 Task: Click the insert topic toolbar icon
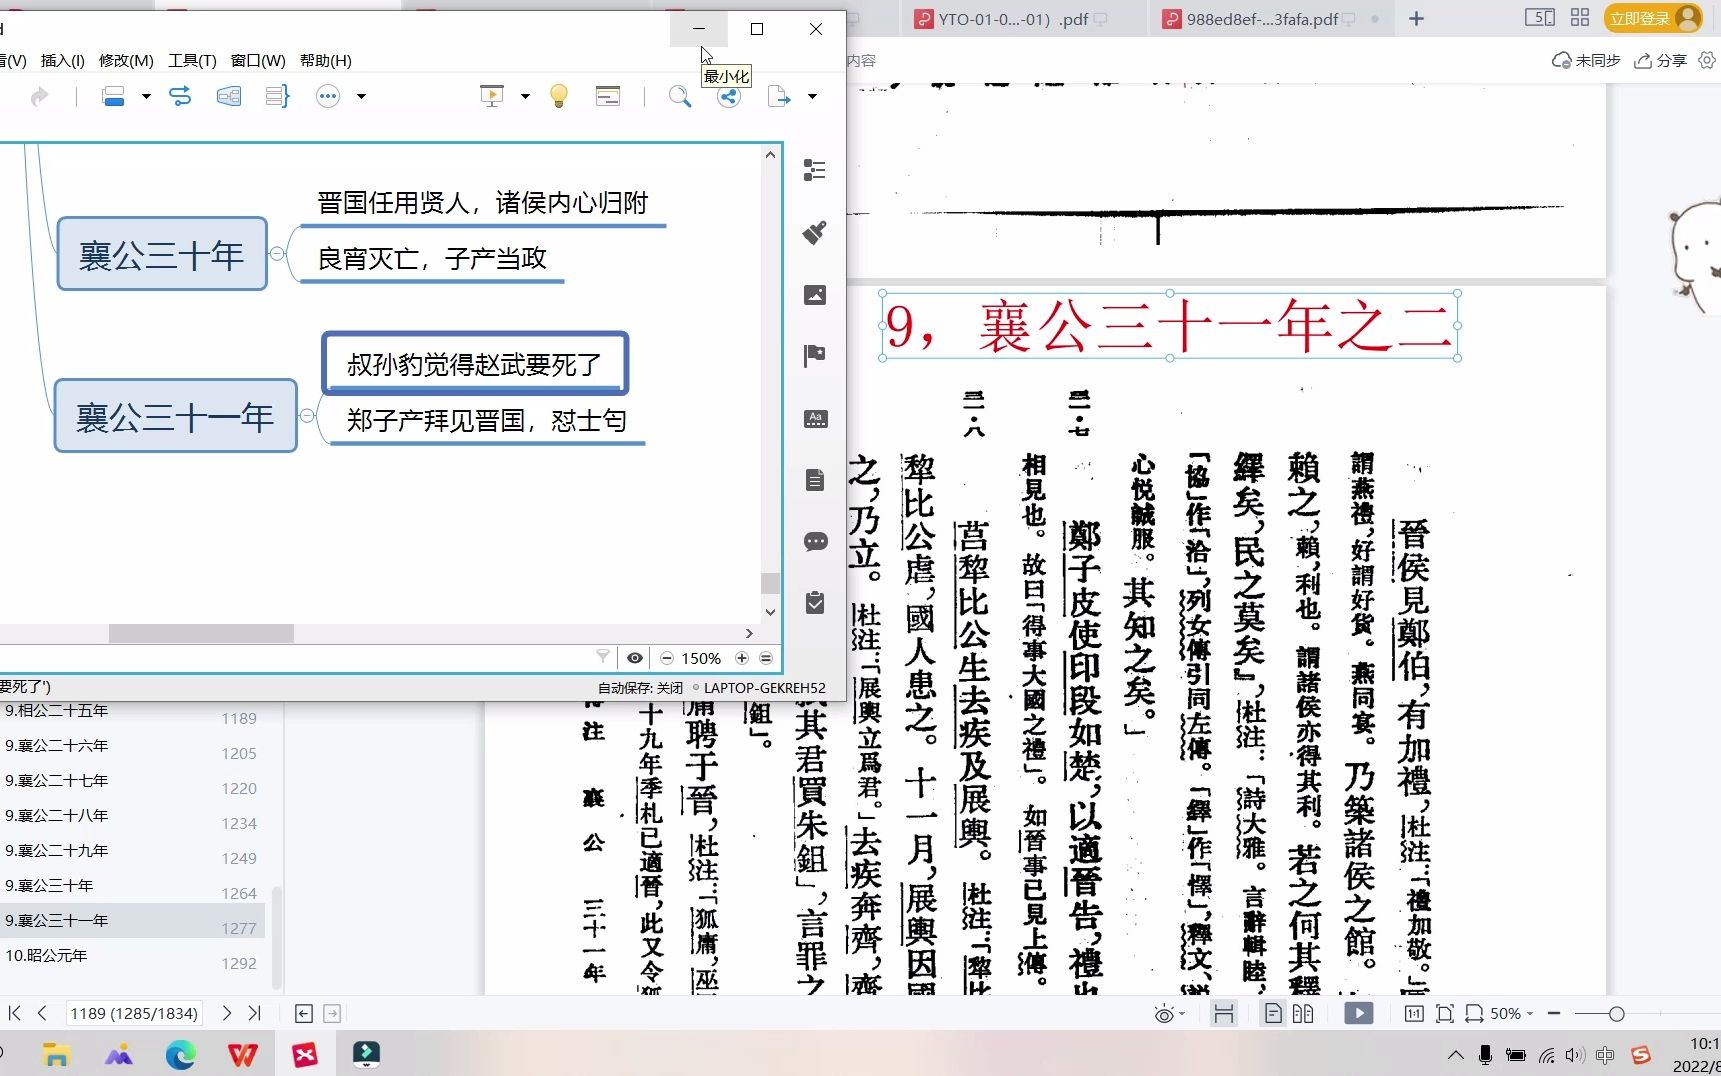tap(113, 96)
